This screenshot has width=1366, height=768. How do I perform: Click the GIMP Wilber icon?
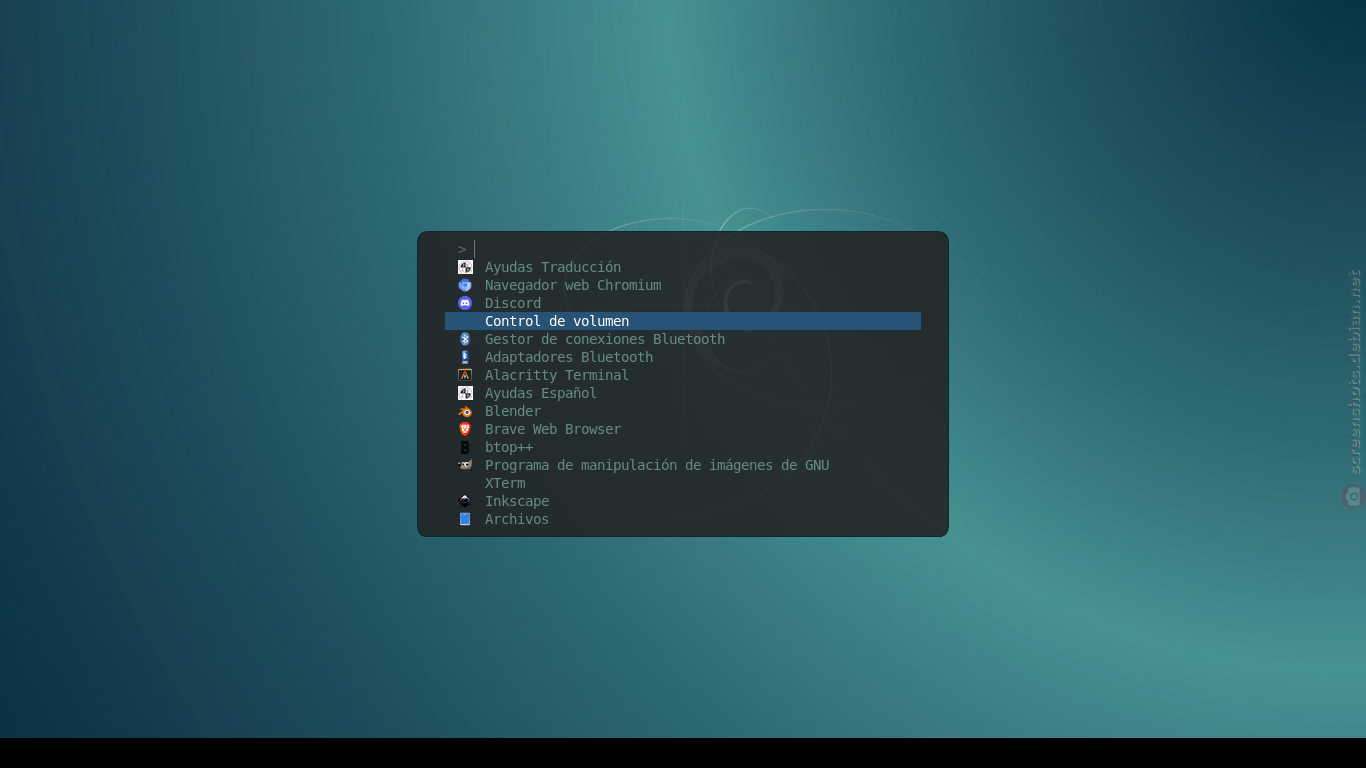(x=465, y=465)
